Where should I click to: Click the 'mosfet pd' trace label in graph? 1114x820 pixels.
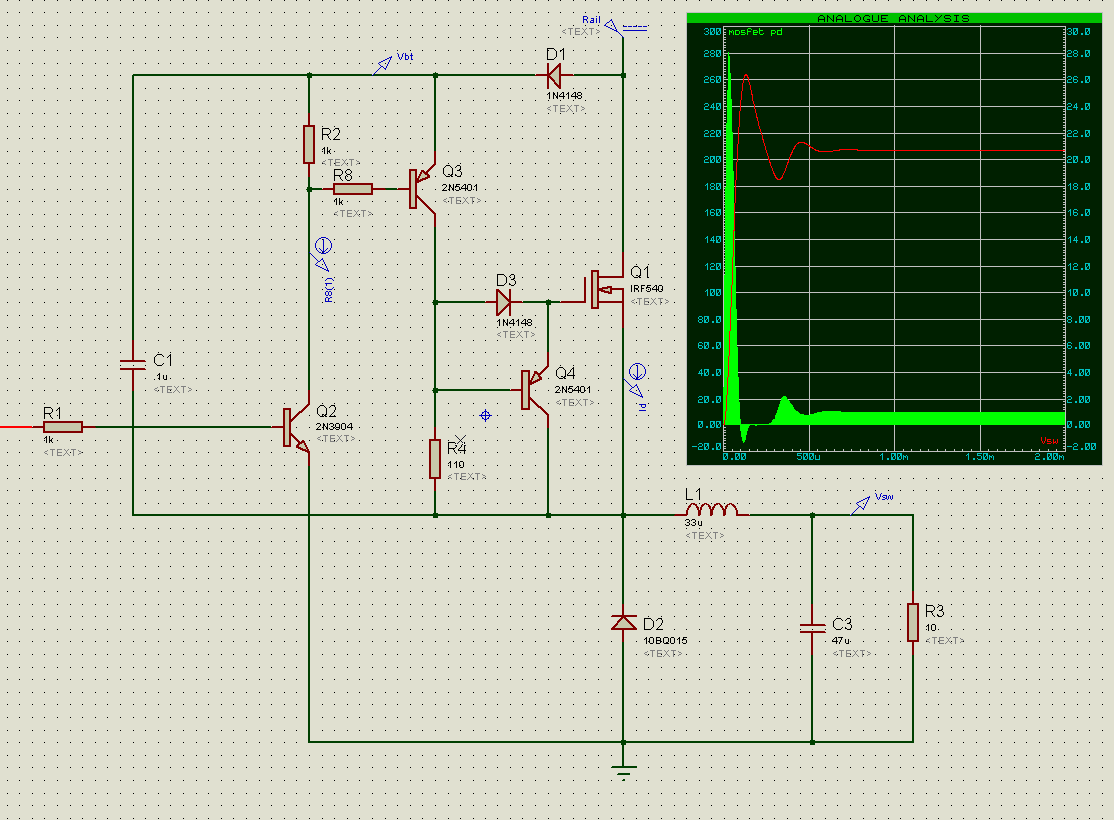pyautogui.click(x=755, y=32)
